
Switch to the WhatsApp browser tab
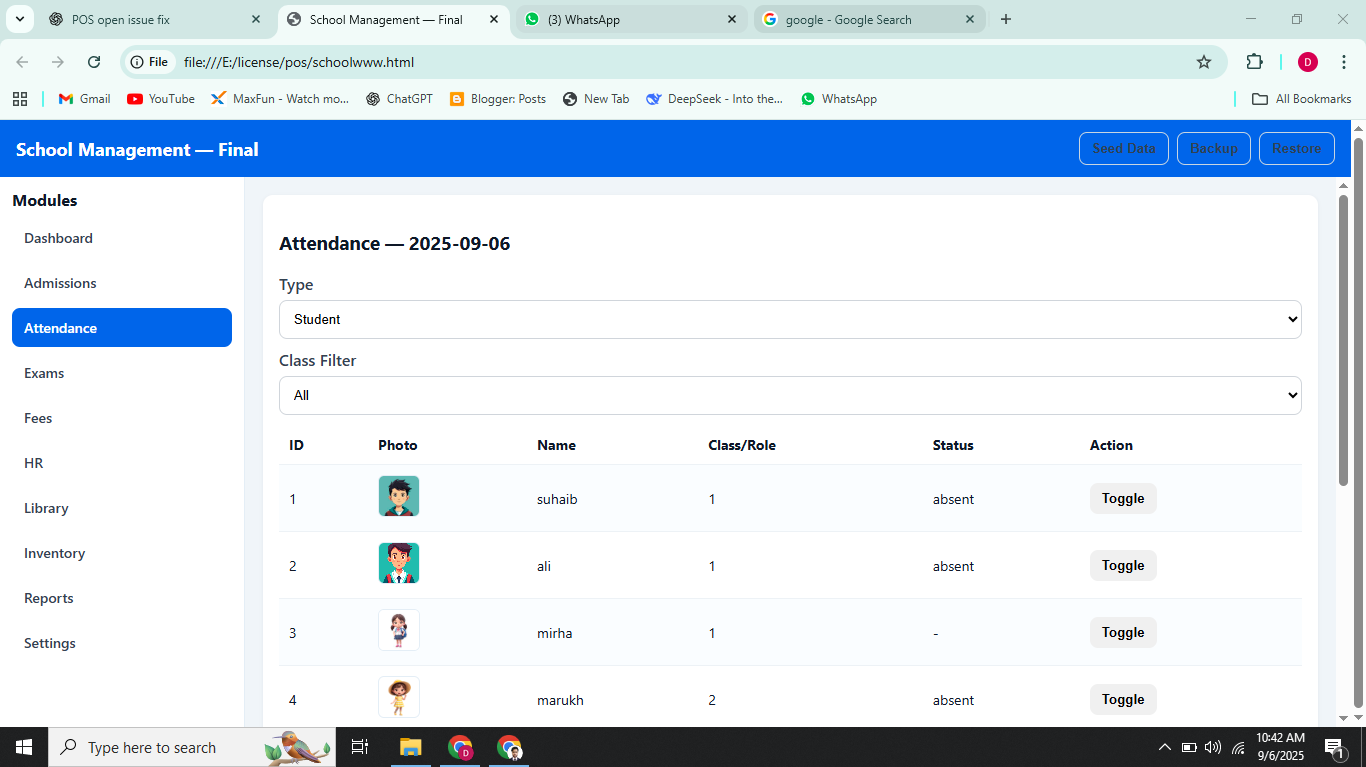coord(630,19)
